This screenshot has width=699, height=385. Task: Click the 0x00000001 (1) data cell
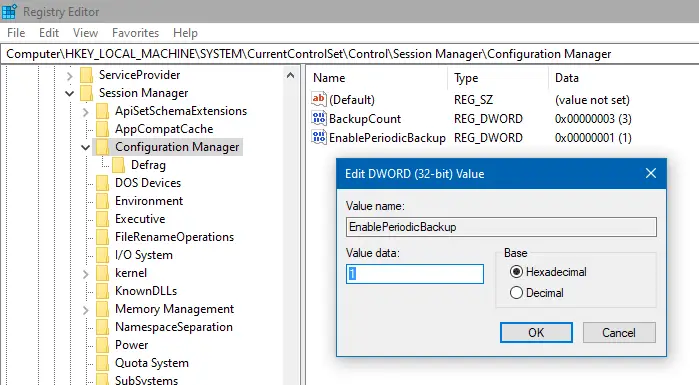pos(593,138)
